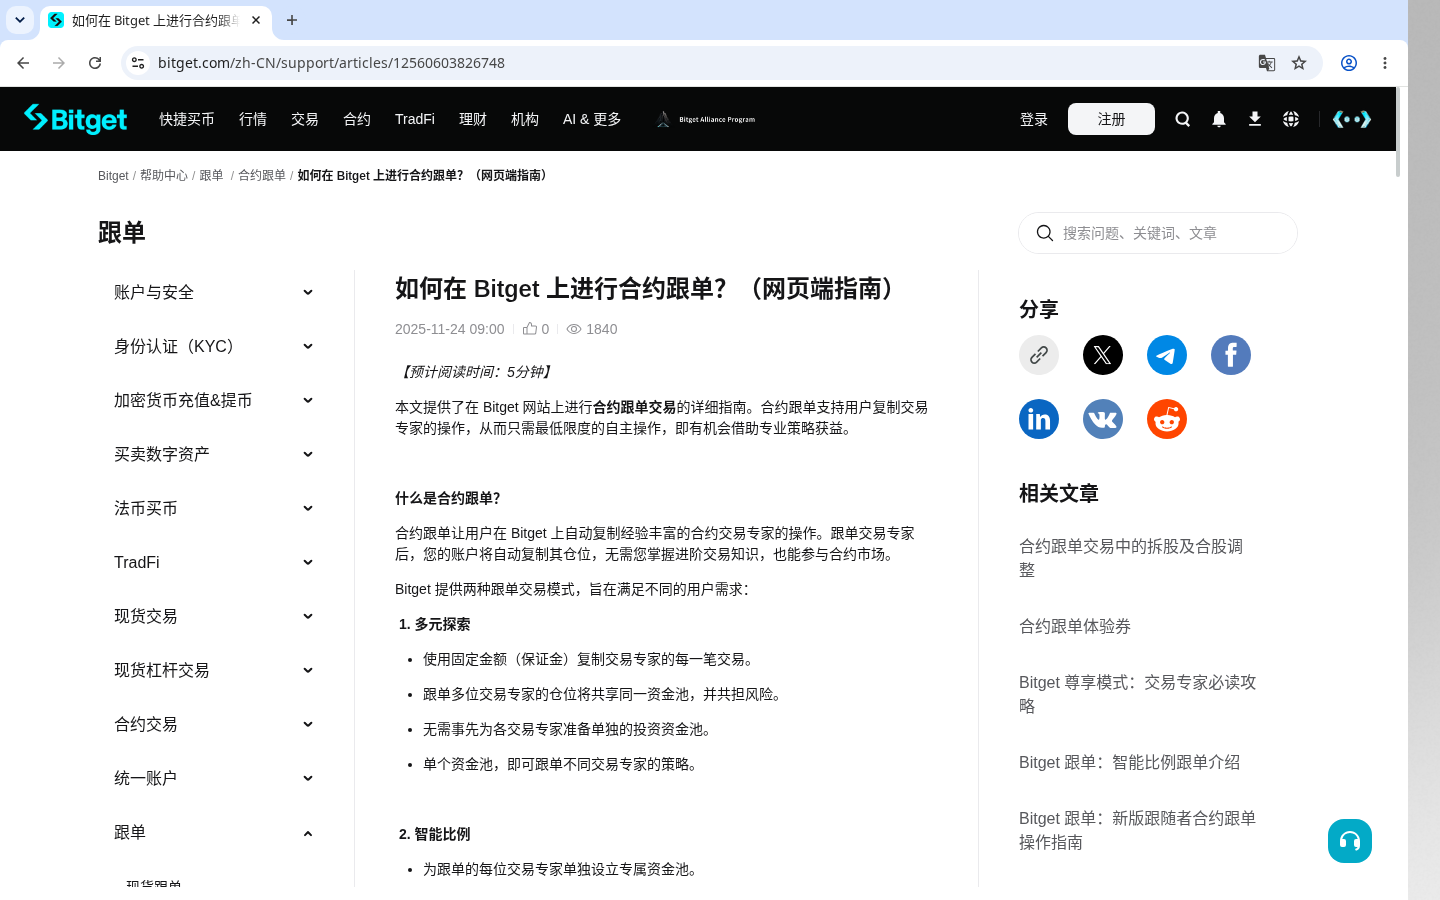1440x900 pixels.
Task: Expand the 法币买币 sidebar section
Action: click(x=214, y=508)
